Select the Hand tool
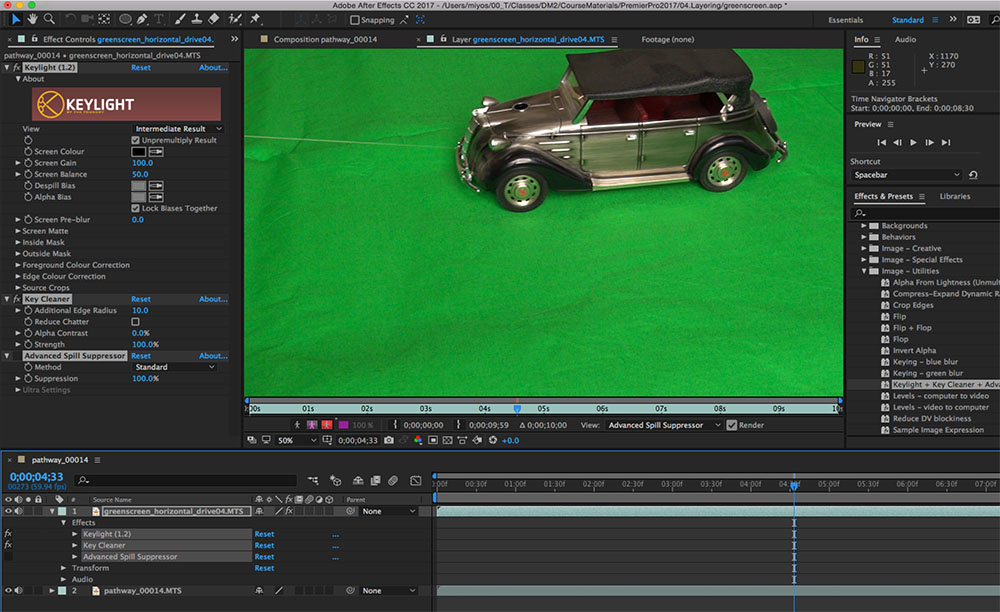This screenshot has width=1000, height=612. click(x=32, y=19)
